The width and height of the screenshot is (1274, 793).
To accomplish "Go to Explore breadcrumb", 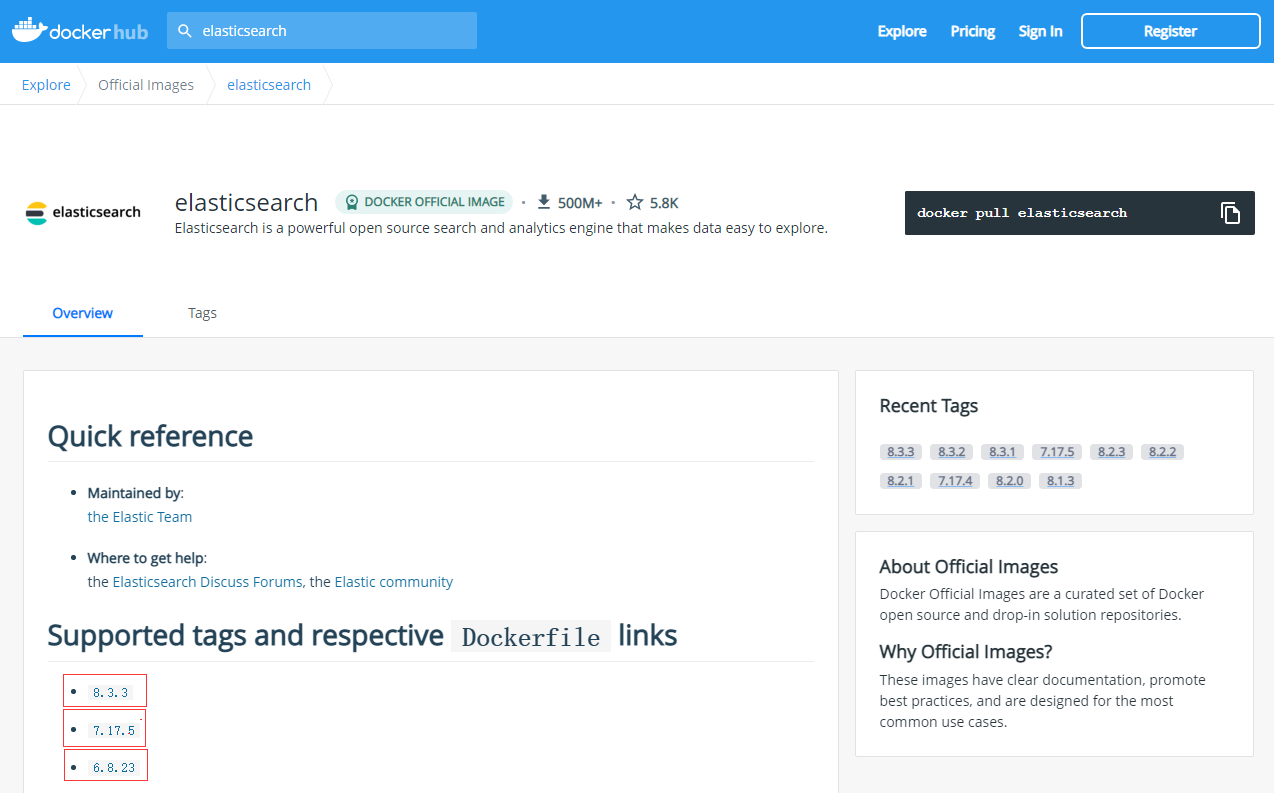I will (46, 85).
